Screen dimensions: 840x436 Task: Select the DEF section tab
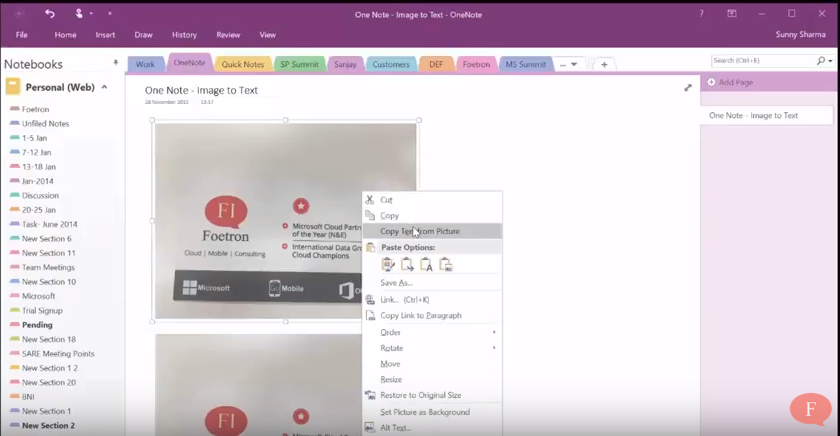pyautogui.click(x=436, y=64)
